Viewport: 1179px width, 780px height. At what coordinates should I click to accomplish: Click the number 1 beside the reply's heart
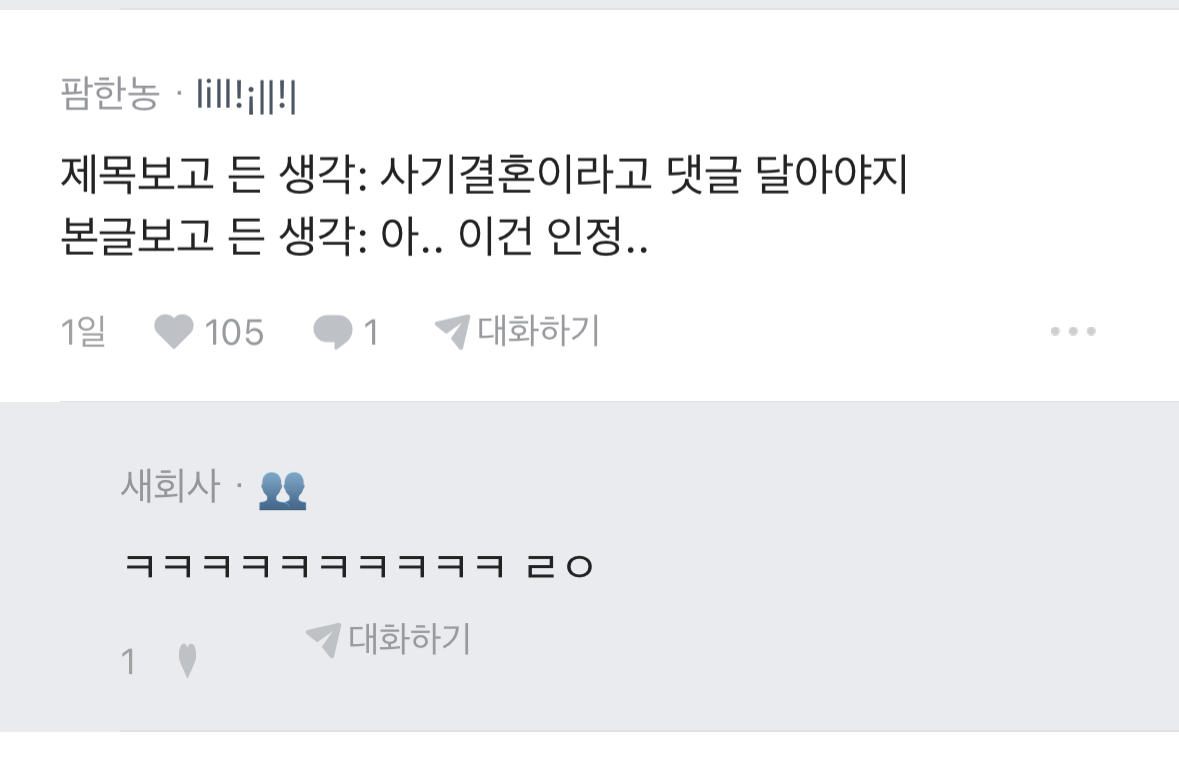pos(129,662)
